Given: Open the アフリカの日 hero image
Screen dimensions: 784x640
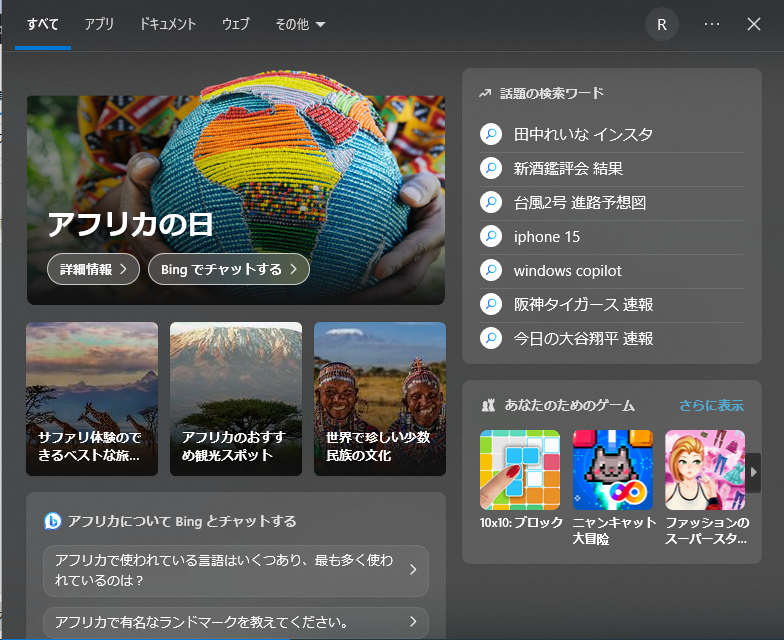Looking at the screenshot, I should coord(236,188).
